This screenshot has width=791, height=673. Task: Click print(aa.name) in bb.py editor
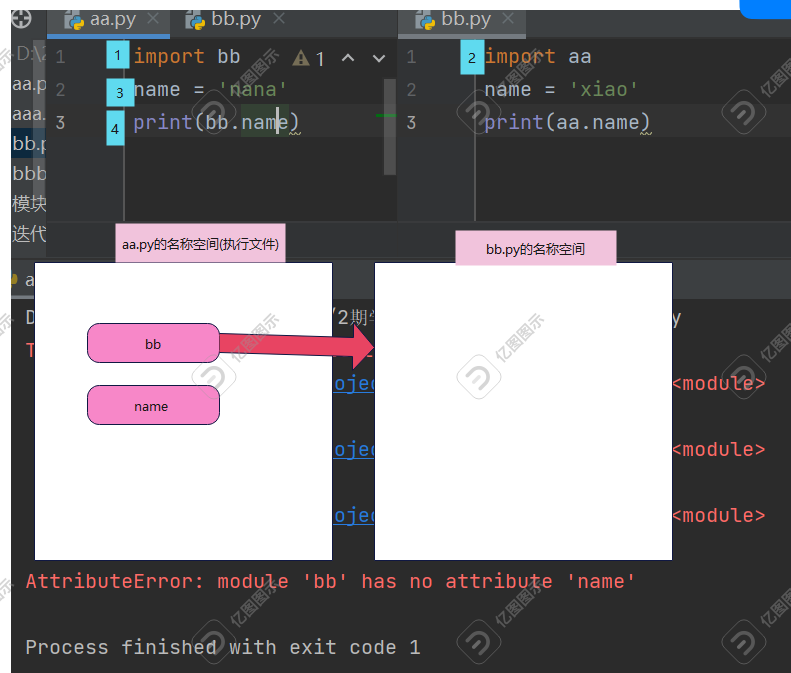pyautogui.click(x=567, y=123)
